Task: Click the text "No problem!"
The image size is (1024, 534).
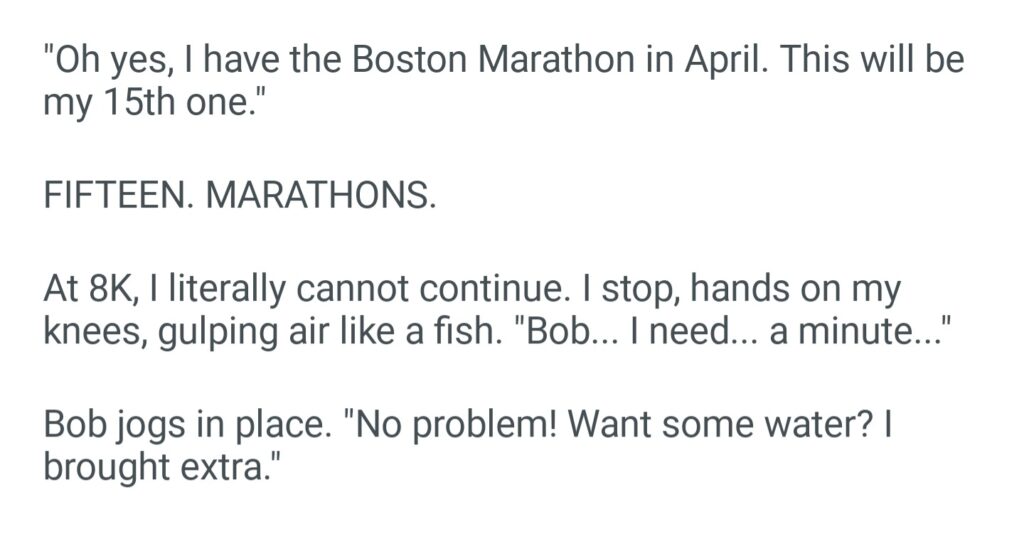Action: click(x=437, y=426)
